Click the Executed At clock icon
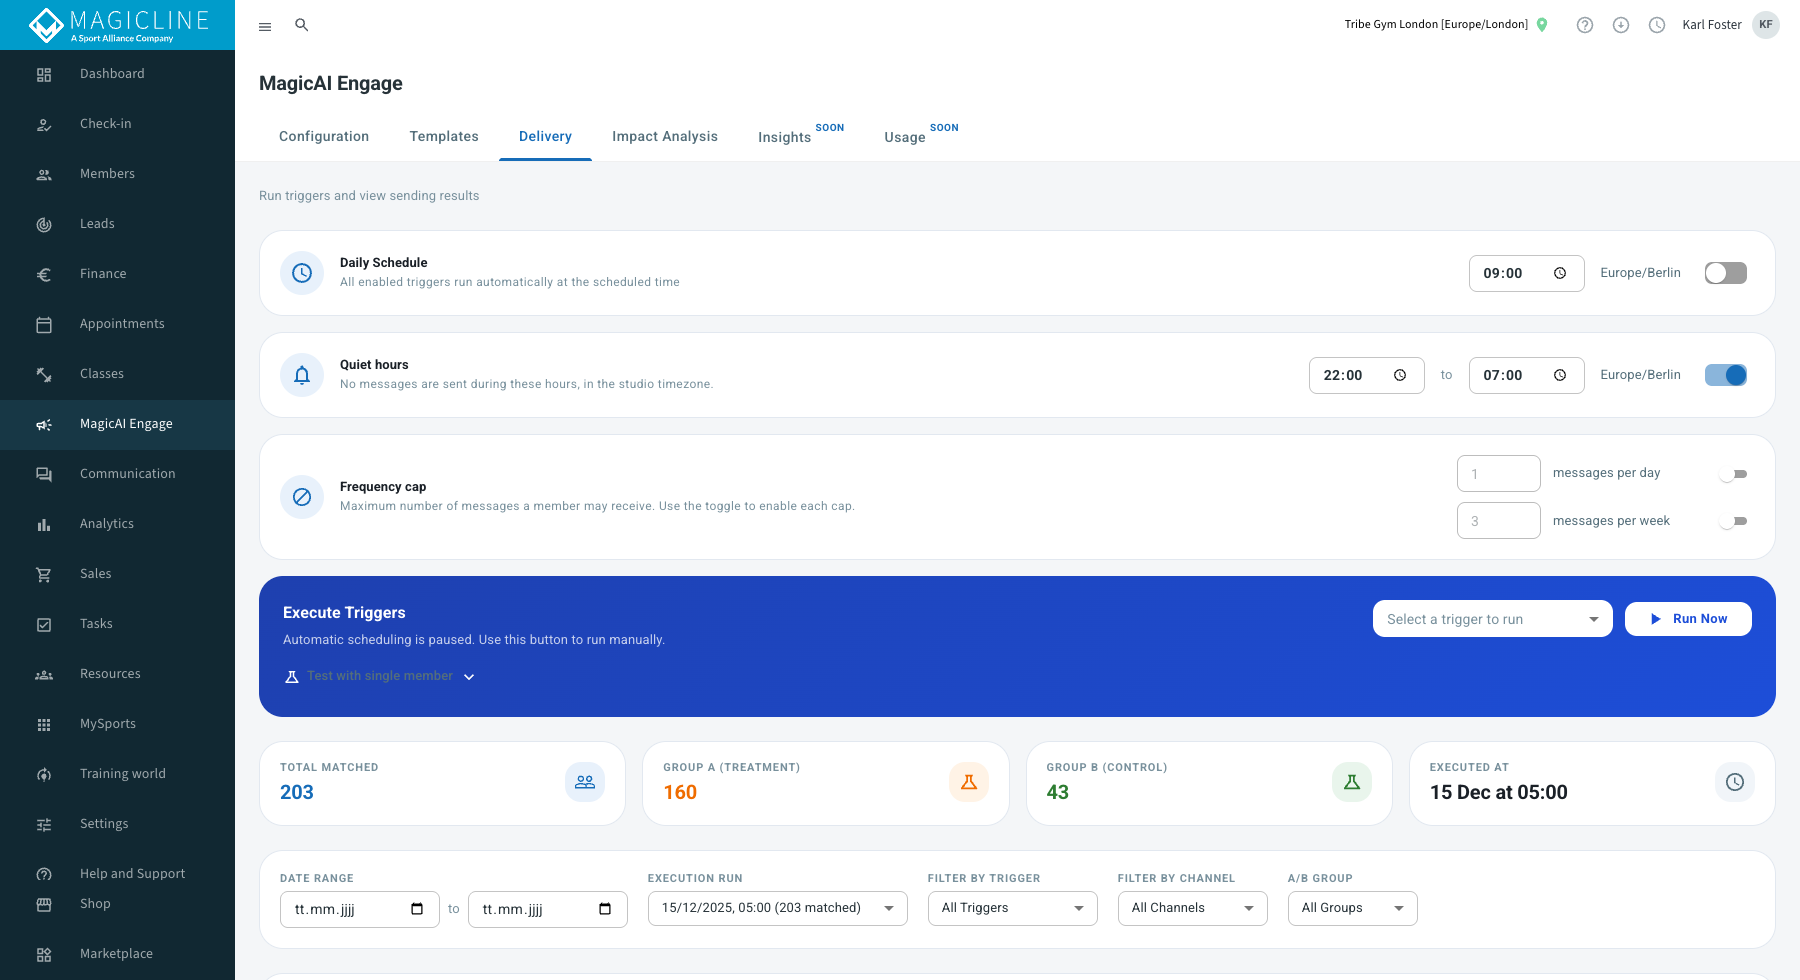This screenshot has height=980, width=1800. [x=1735, y=782]
